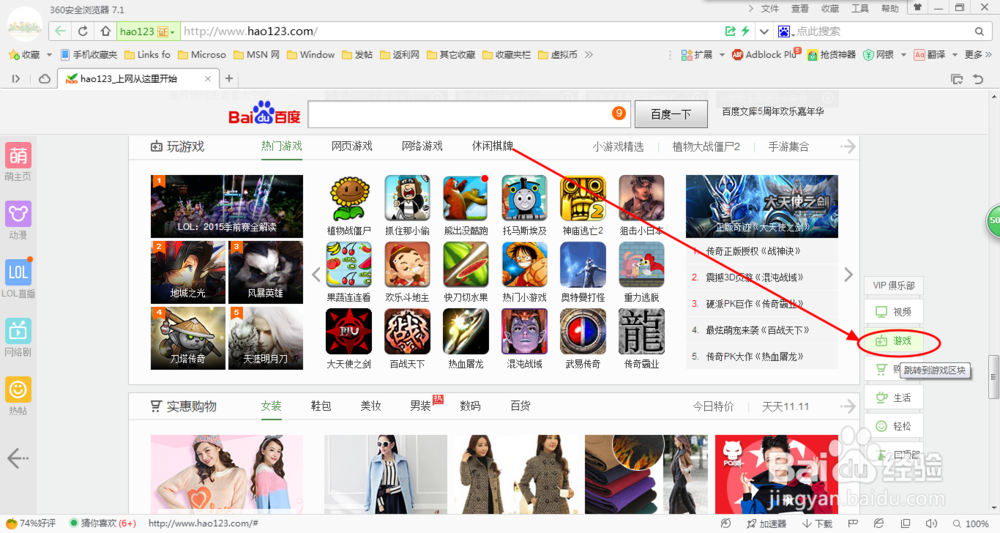Click the new tab plus button
Screen dimensions: 1000x533
[229, 78]
